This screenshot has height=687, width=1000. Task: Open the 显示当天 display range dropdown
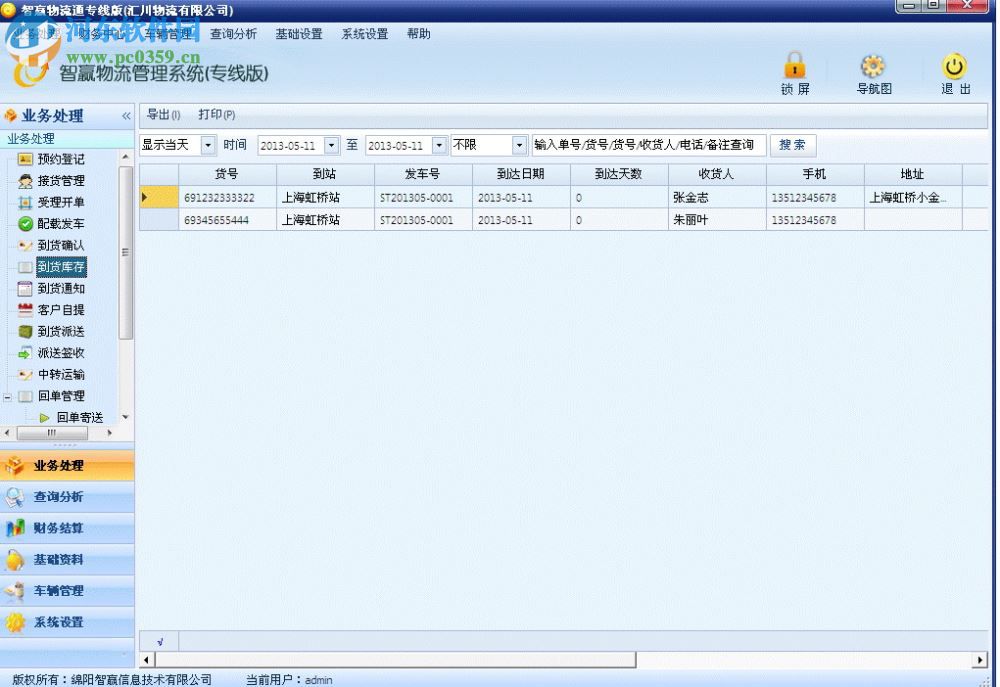[208, 144]
